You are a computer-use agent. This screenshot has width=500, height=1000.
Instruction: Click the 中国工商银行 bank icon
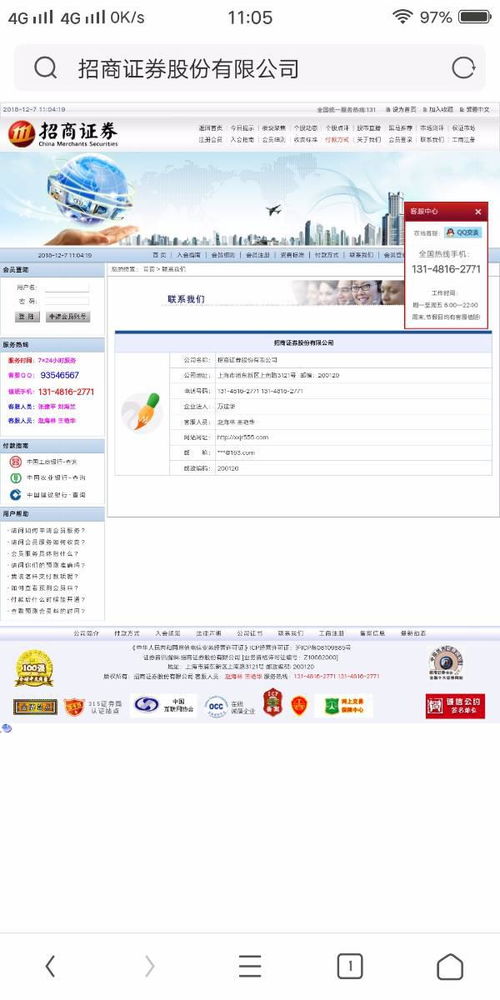tap(15, 461)
